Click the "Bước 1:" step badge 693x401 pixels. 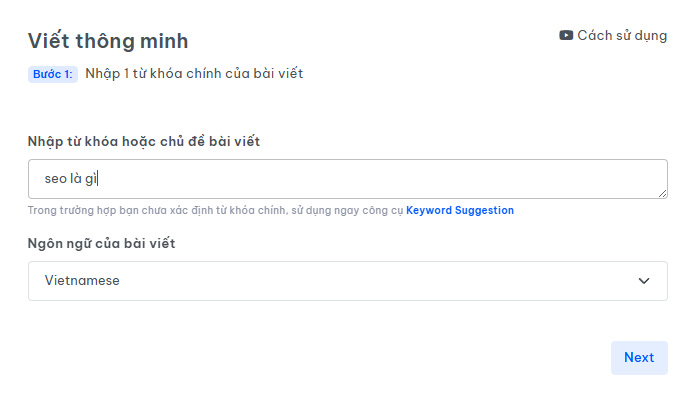(x=53, y=74)
